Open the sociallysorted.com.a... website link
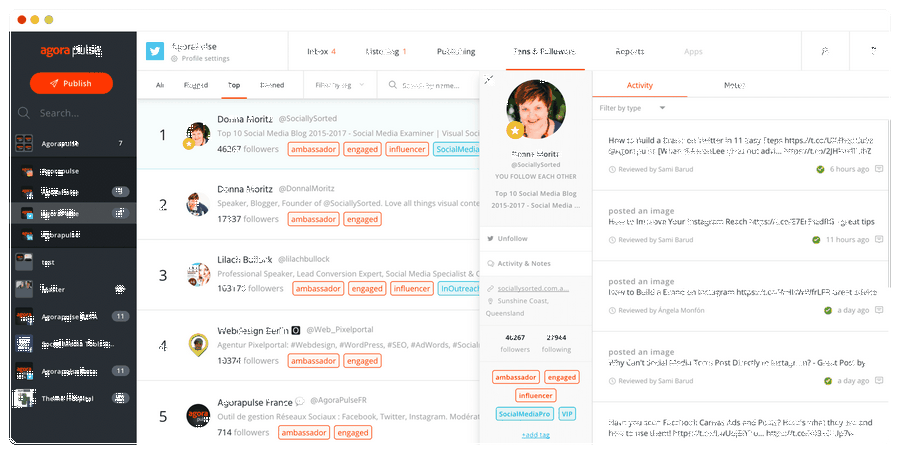Screen dimensions: 900x454 click(x=533, y=288)
